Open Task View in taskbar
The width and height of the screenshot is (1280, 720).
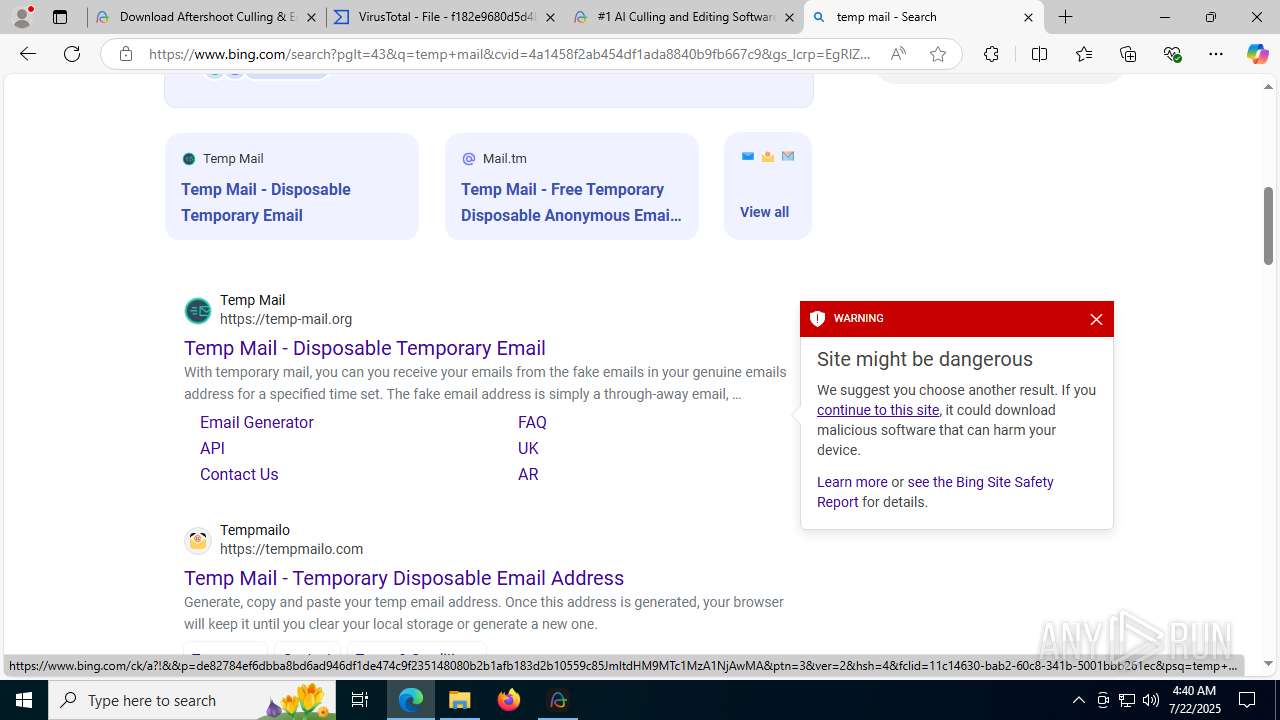click(360, 700)
